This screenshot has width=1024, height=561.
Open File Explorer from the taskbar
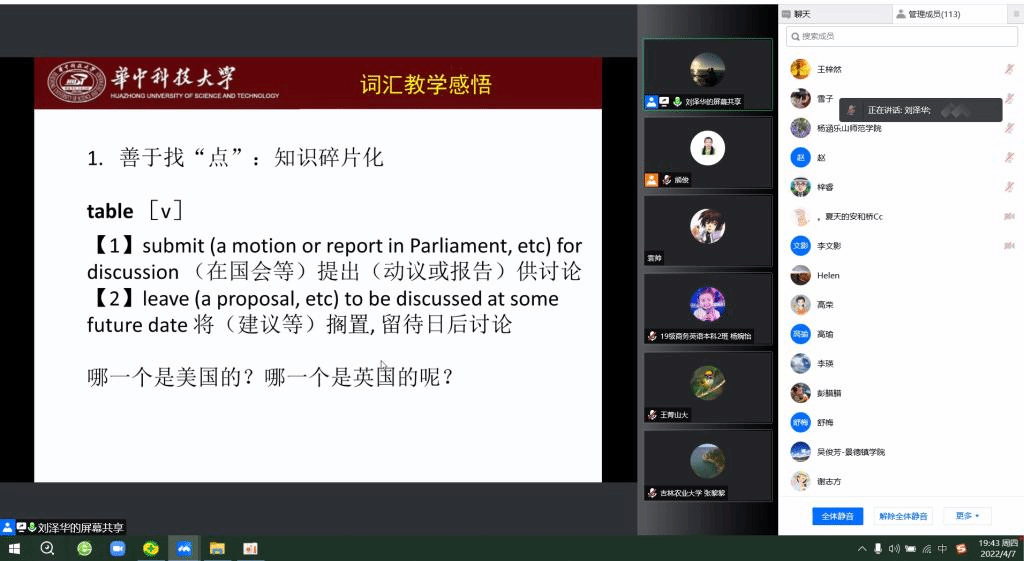pos(217,549)
